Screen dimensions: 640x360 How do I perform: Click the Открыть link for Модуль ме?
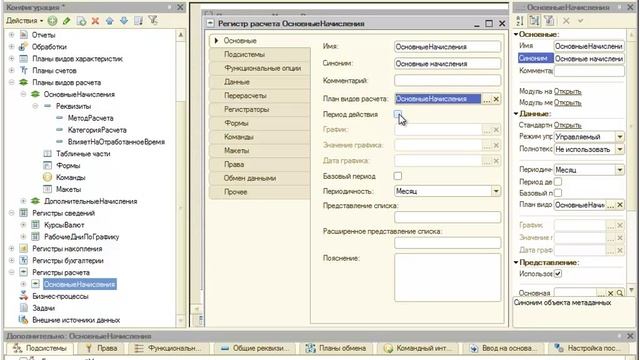coord(568,102)
